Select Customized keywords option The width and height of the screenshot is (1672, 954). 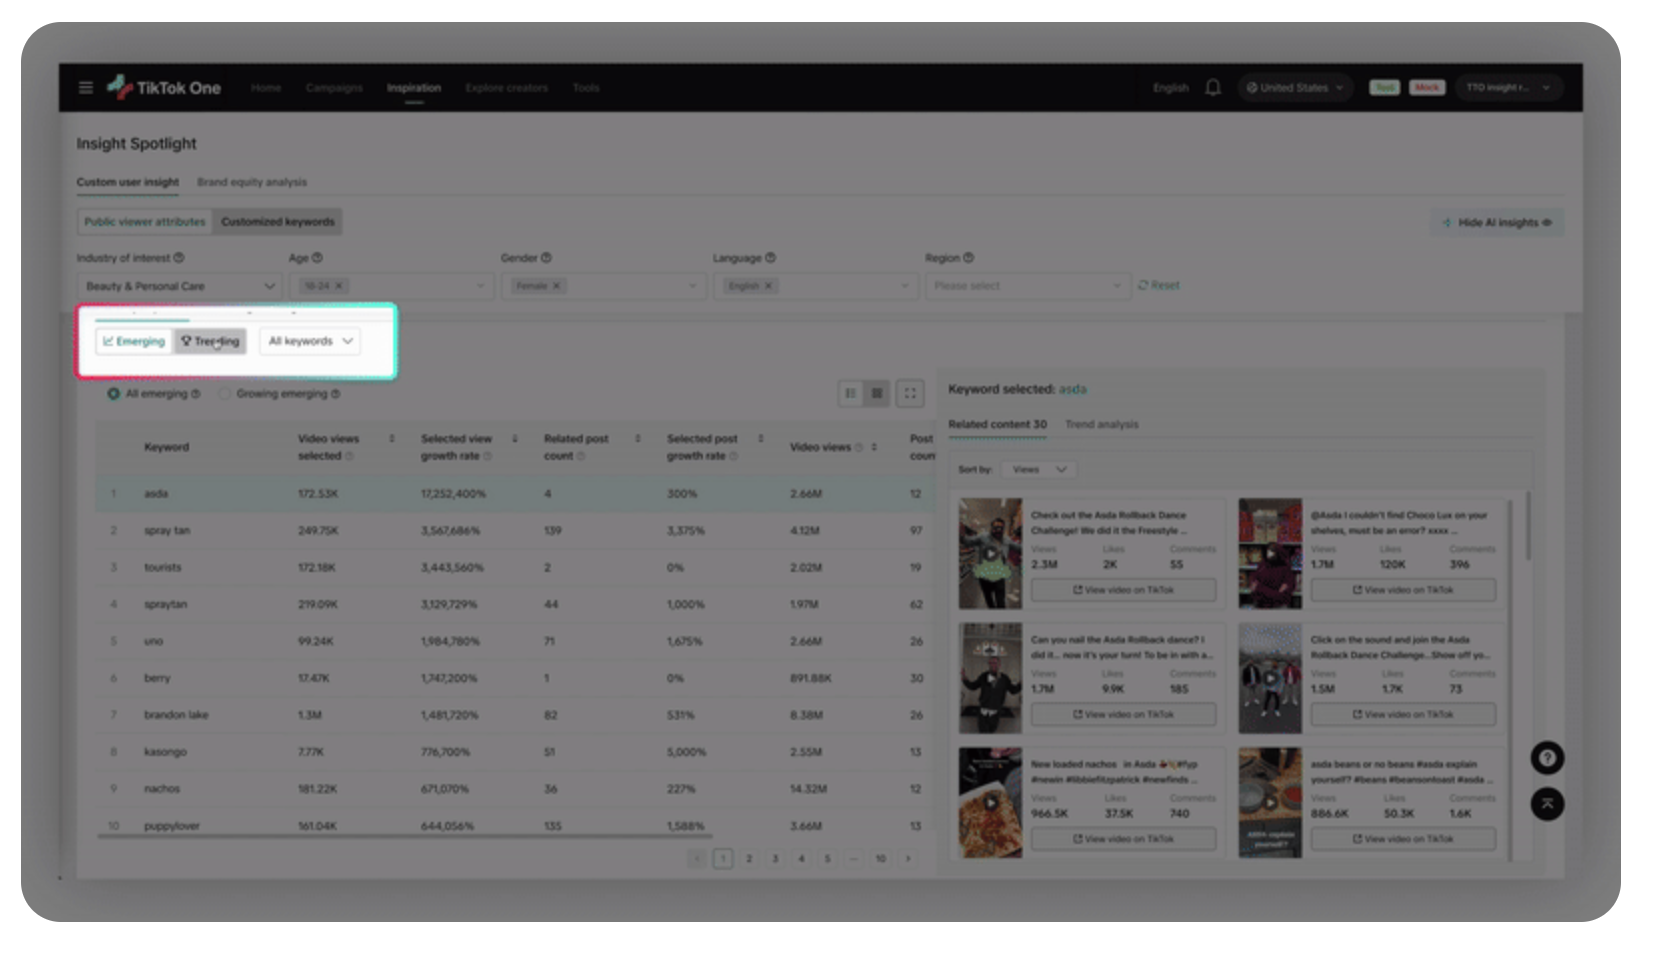278,222
